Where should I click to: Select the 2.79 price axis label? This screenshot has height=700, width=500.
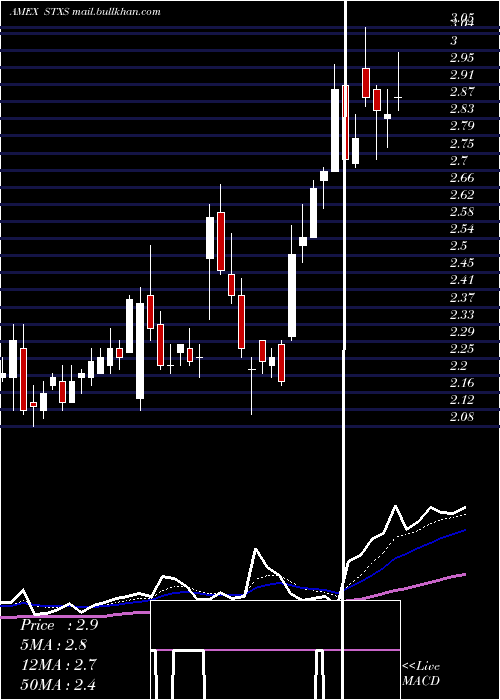point(462,126)
